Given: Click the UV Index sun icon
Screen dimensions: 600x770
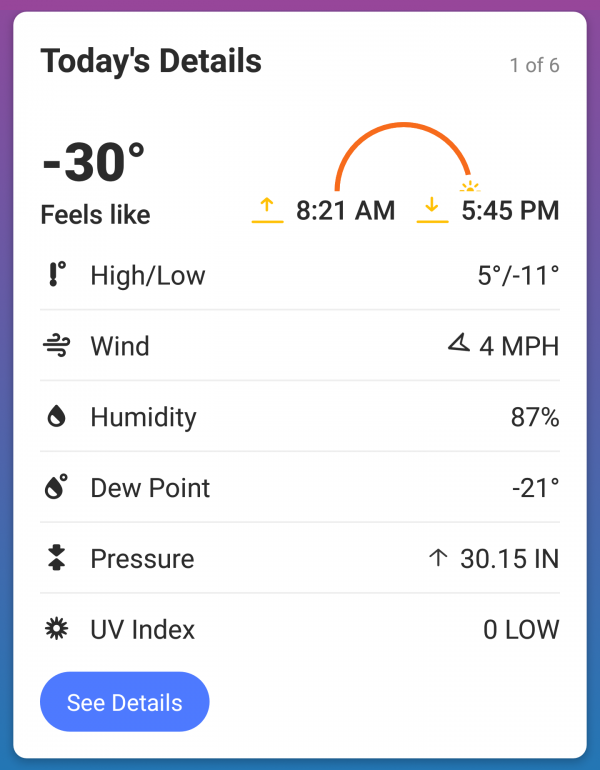Looking at the screenshot, I should [56, 629].
